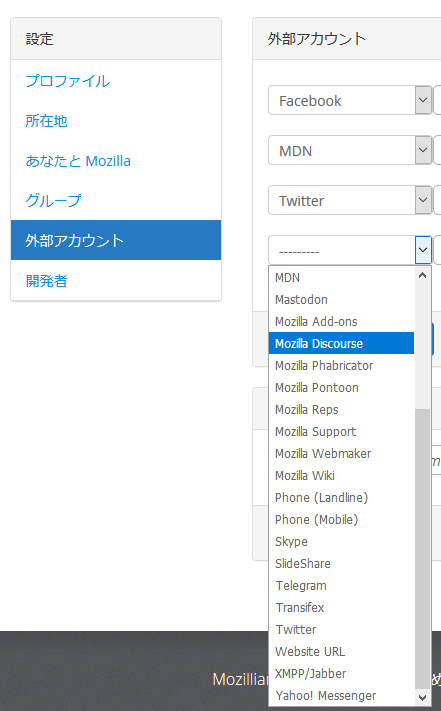Collapse the open --------- account dropdown
Image resolution: width=441 pixels, height=711 pixels.
pyautogui.click(x=350, y=250)
